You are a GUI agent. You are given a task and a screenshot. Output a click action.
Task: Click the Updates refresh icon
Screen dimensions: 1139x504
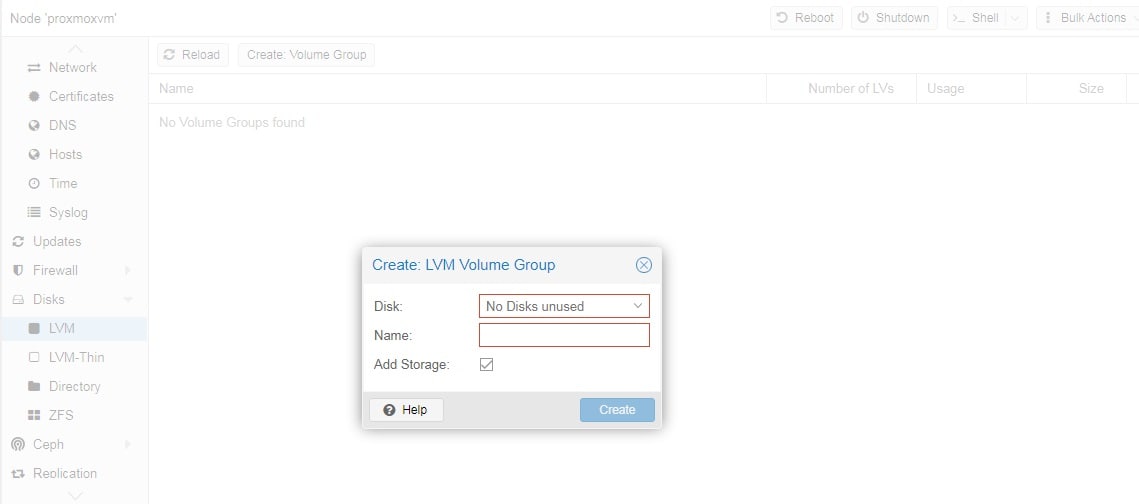[x=18, y=241]
